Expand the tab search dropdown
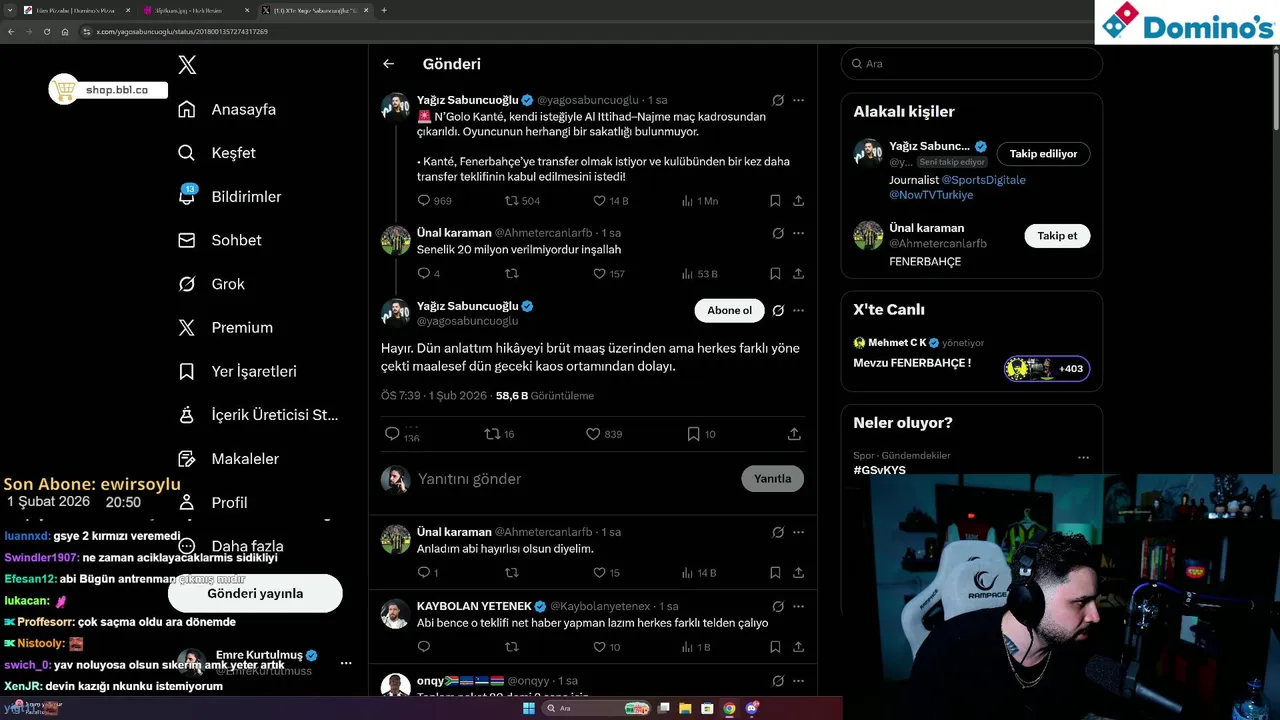Viewport: 1280px width, 720px height. point(8,10)
